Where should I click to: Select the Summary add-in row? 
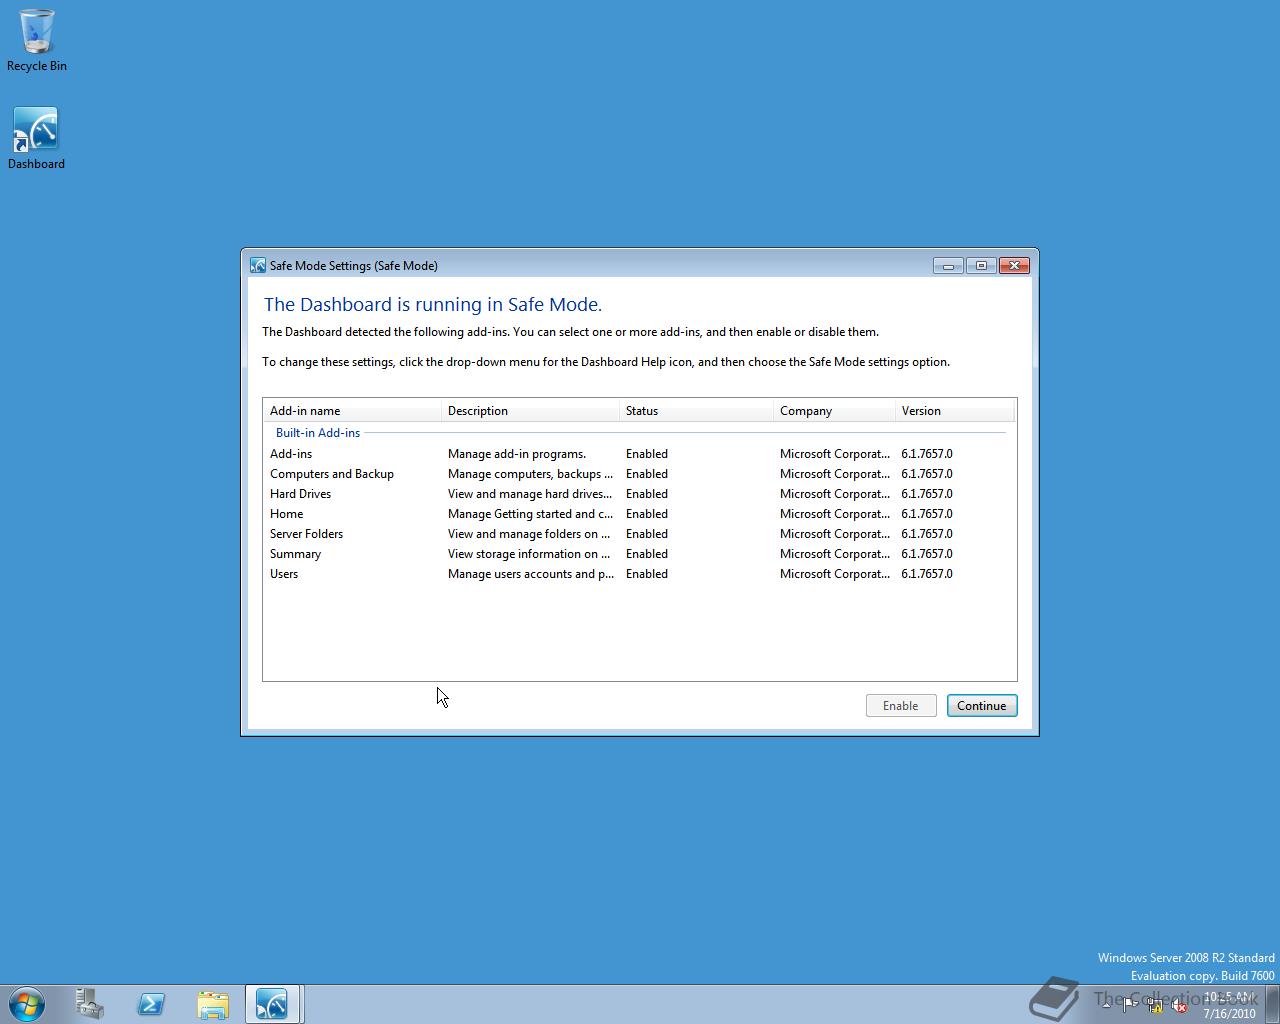pos(639,554)
